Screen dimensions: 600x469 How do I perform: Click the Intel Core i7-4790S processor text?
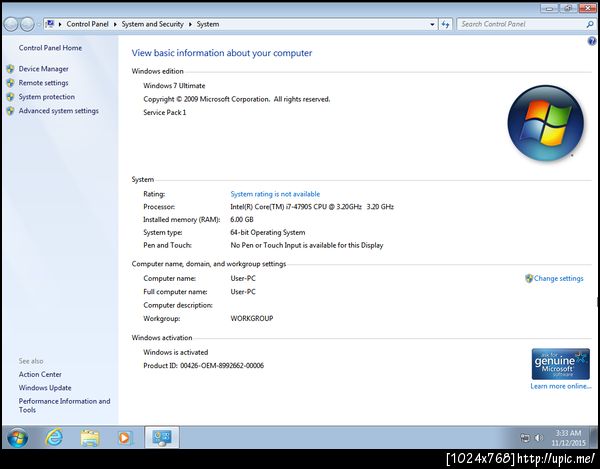(x=312, y=207)
